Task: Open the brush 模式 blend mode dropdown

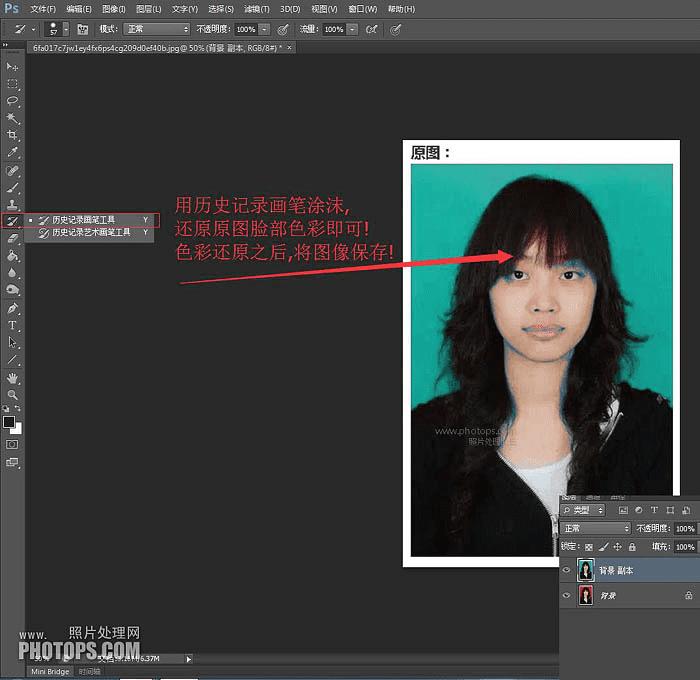Action: click(x=156, y=30)
